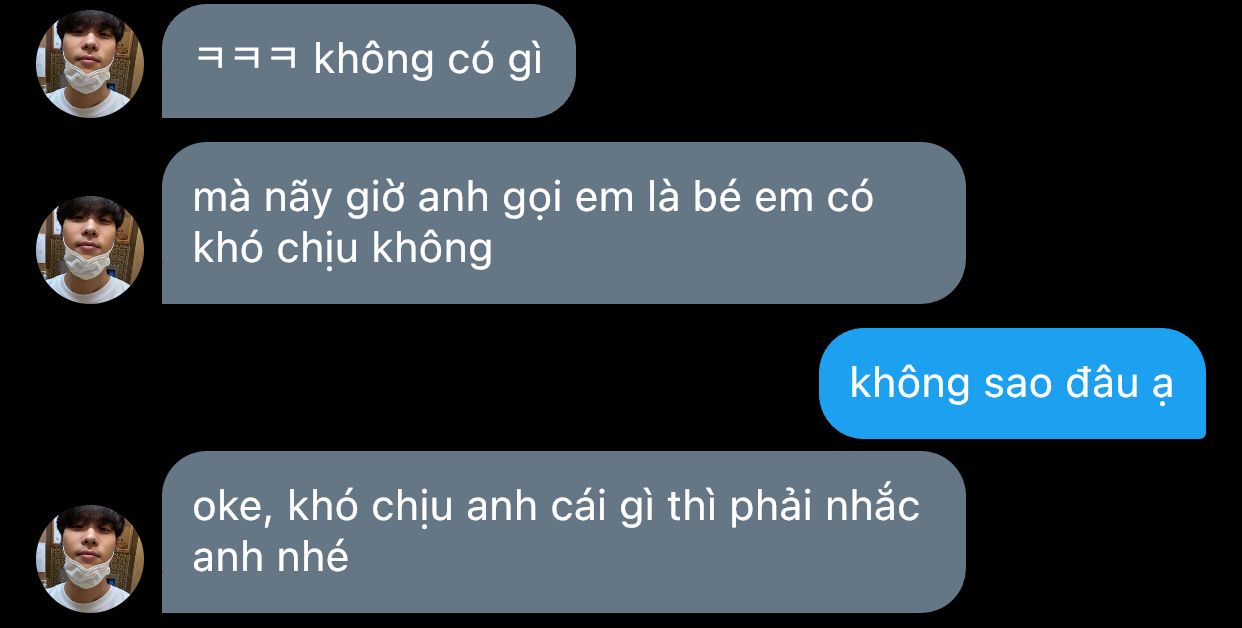Screen dimensions: 1242x628
Task: Open sender avatar beside 'không có gì' message
Action: click(x=90, y=64)
